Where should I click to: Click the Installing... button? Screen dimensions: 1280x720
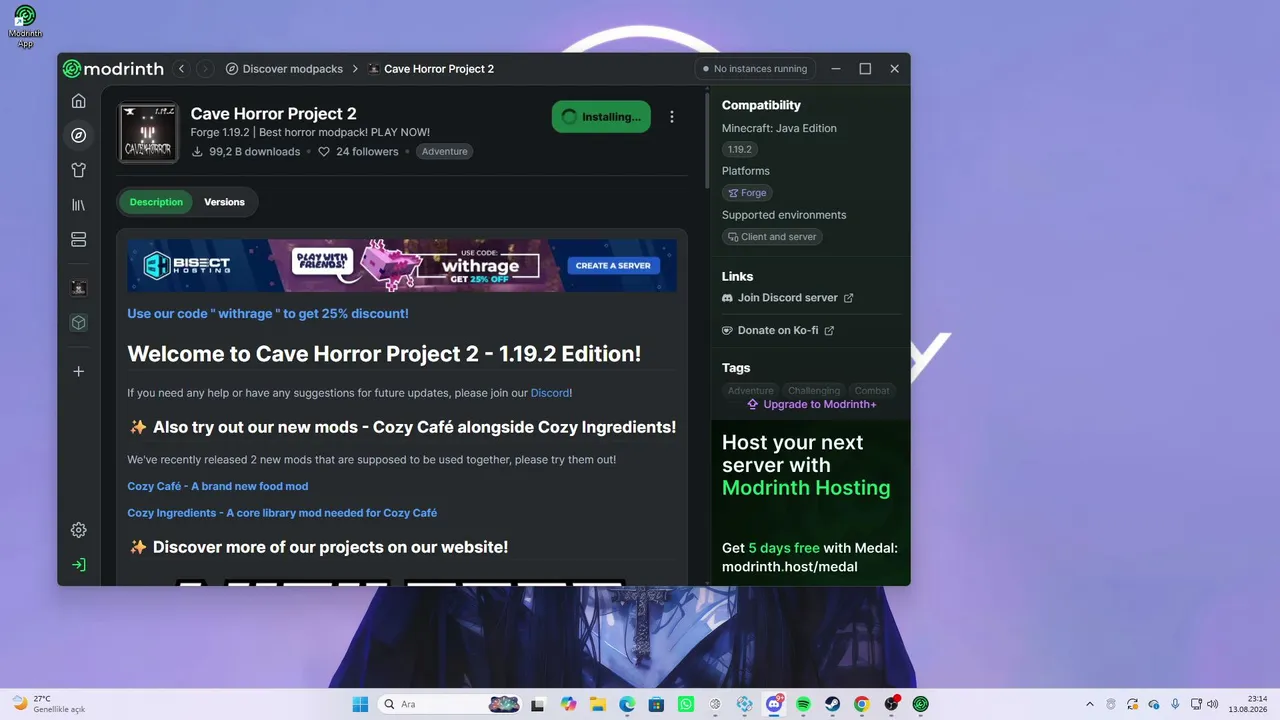601,117
